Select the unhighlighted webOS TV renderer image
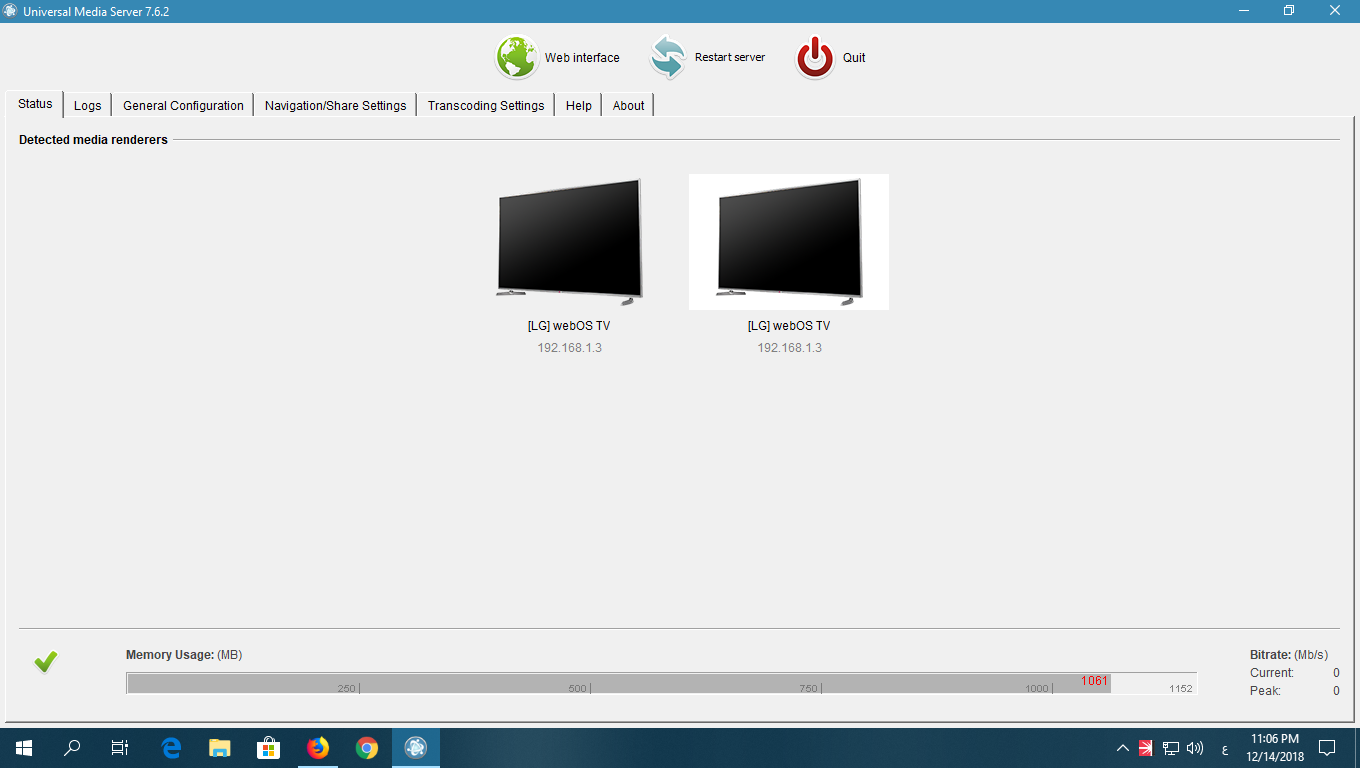 coord(569,242)
